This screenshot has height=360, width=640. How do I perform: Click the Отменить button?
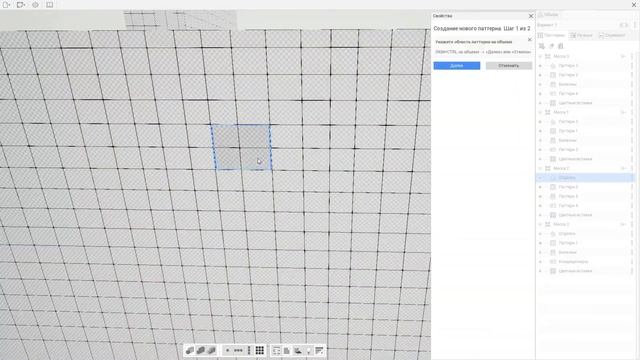tap(509, 66)
